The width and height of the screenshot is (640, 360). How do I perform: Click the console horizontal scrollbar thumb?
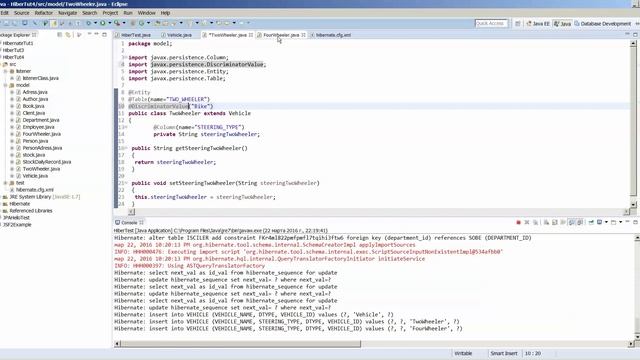tap(241, 344)
